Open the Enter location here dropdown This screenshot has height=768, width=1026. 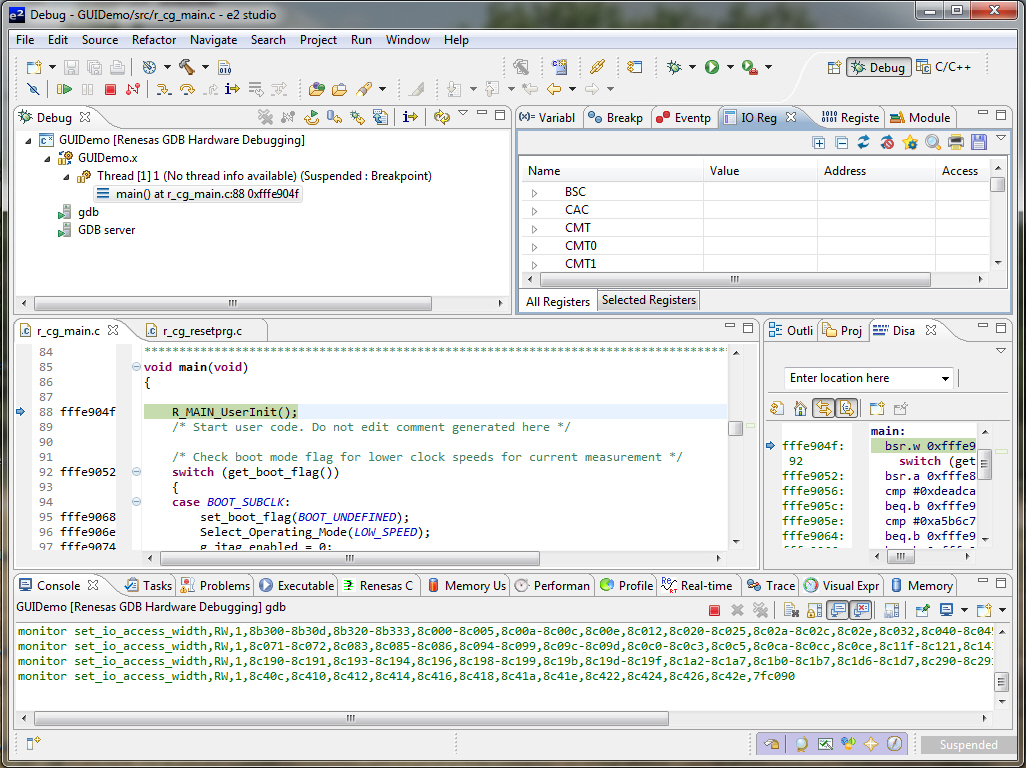[x=945, y=378]
